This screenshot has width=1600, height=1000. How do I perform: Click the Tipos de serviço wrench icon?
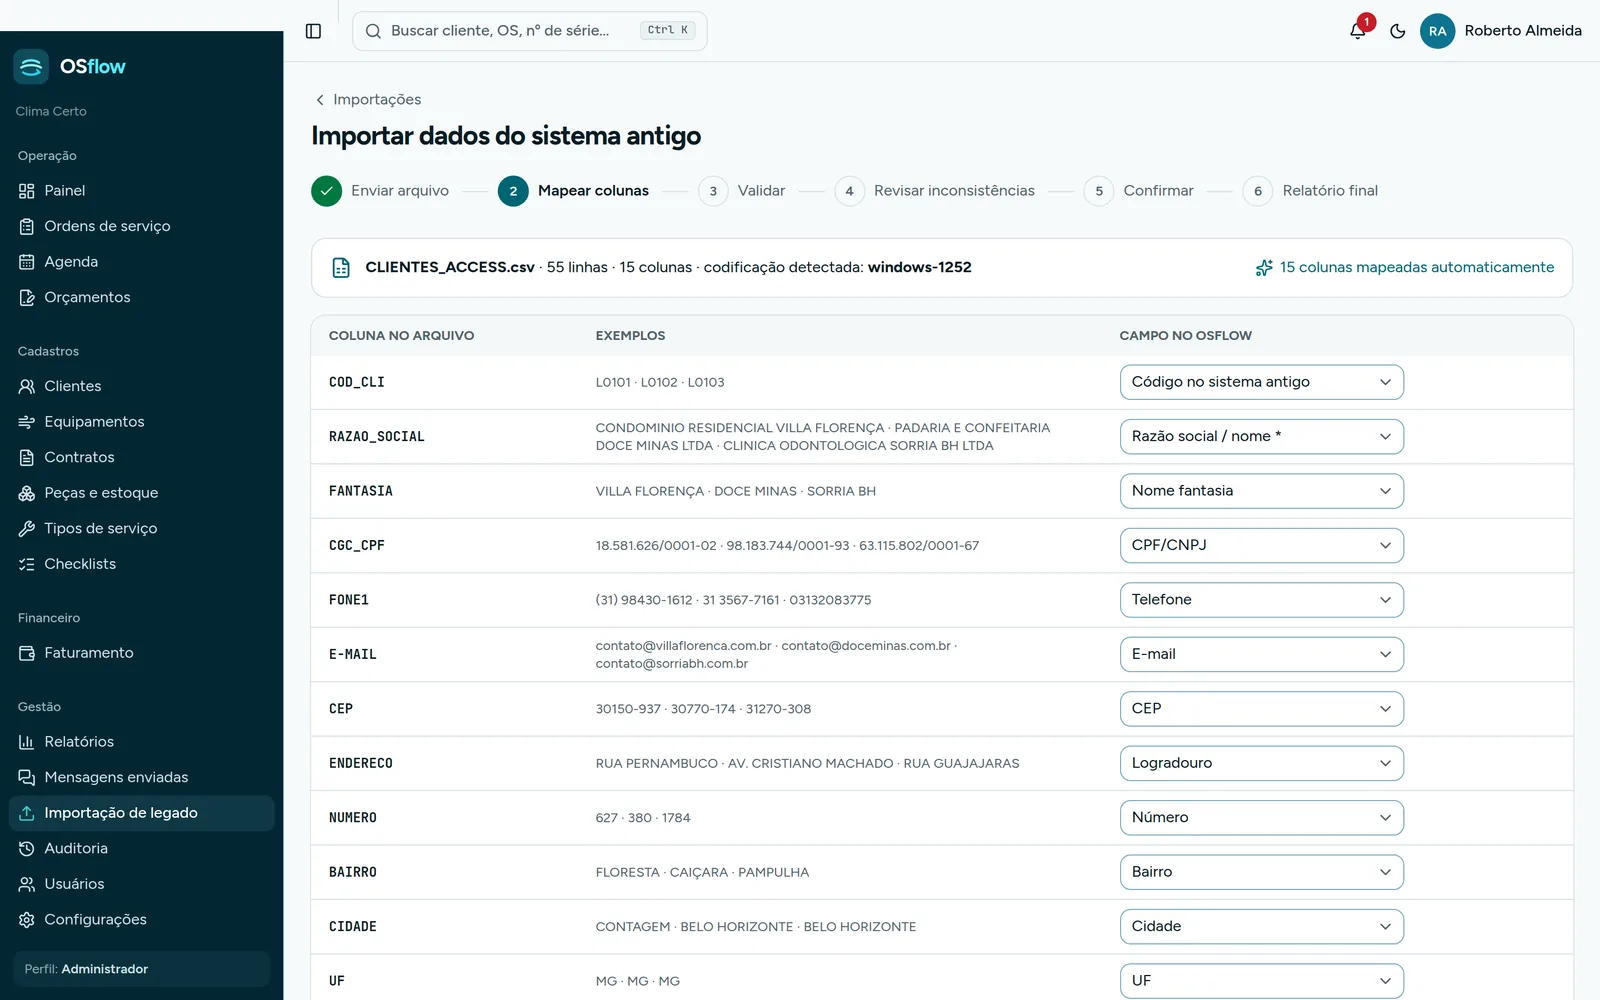coord(27,528)
